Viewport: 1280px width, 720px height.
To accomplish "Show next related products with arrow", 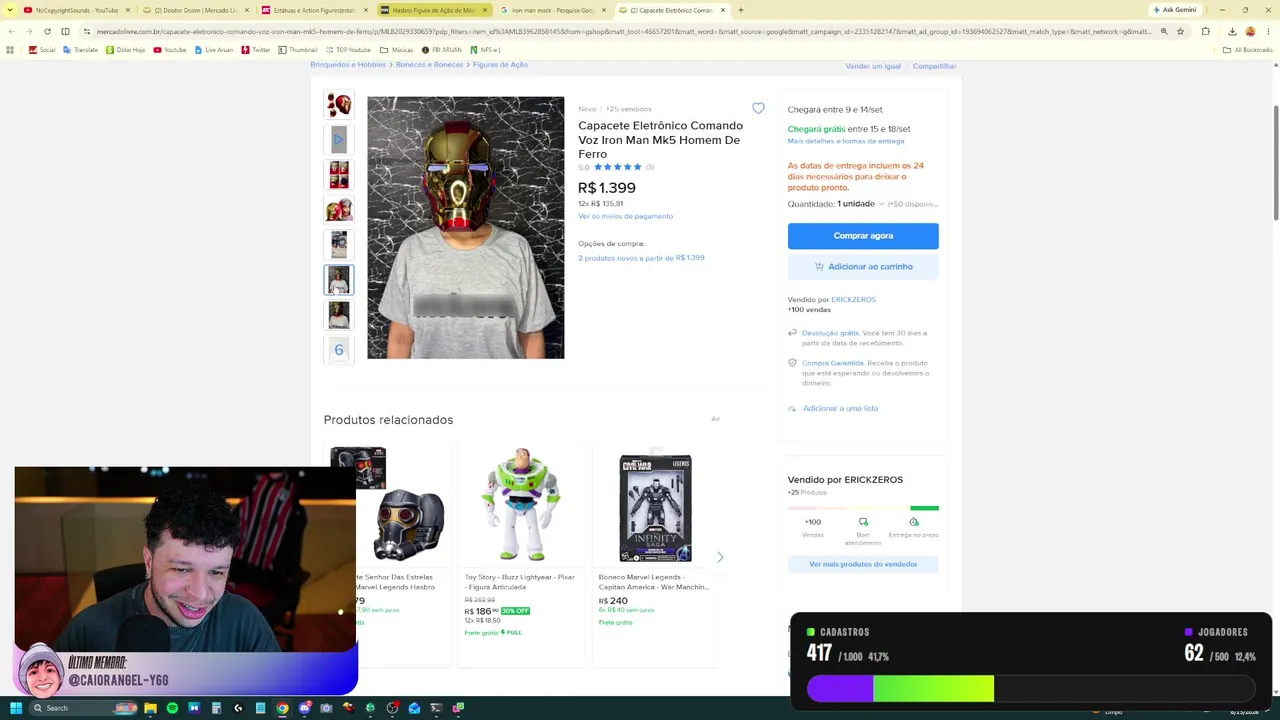I will [720, 557].
